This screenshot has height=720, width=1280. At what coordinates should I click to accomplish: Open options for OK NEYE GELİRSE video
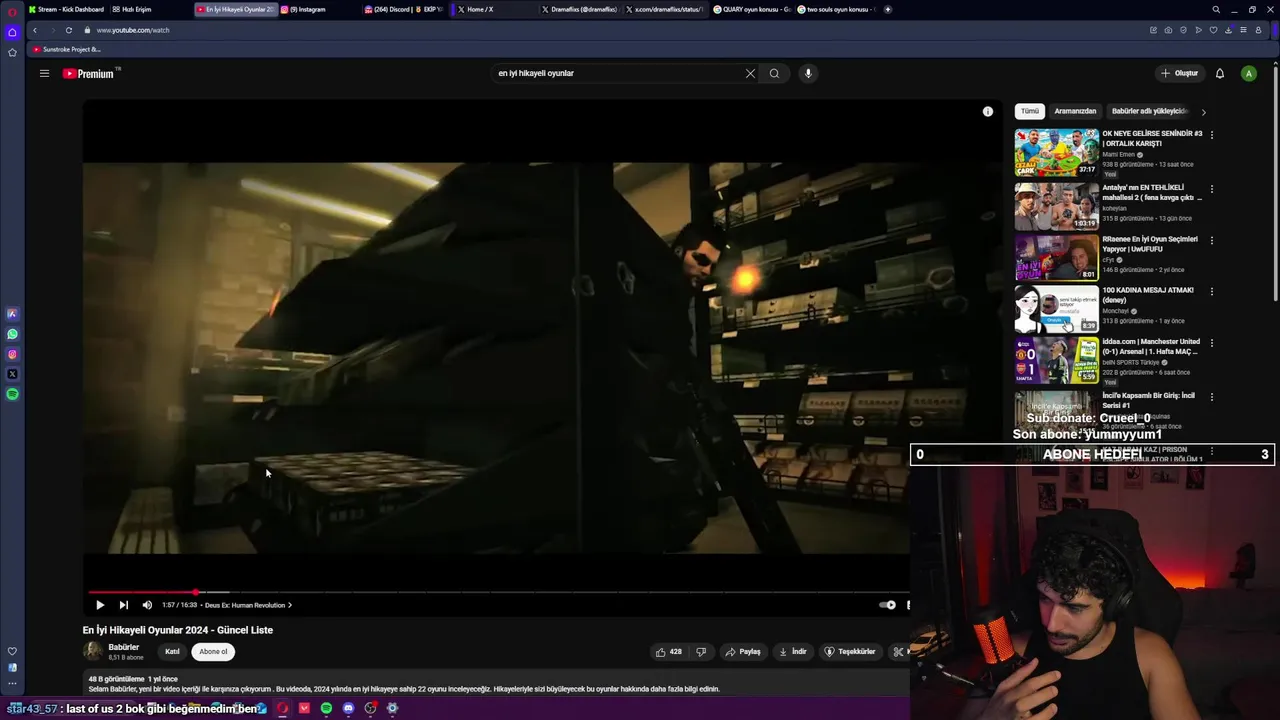(x=1212, y=135)
